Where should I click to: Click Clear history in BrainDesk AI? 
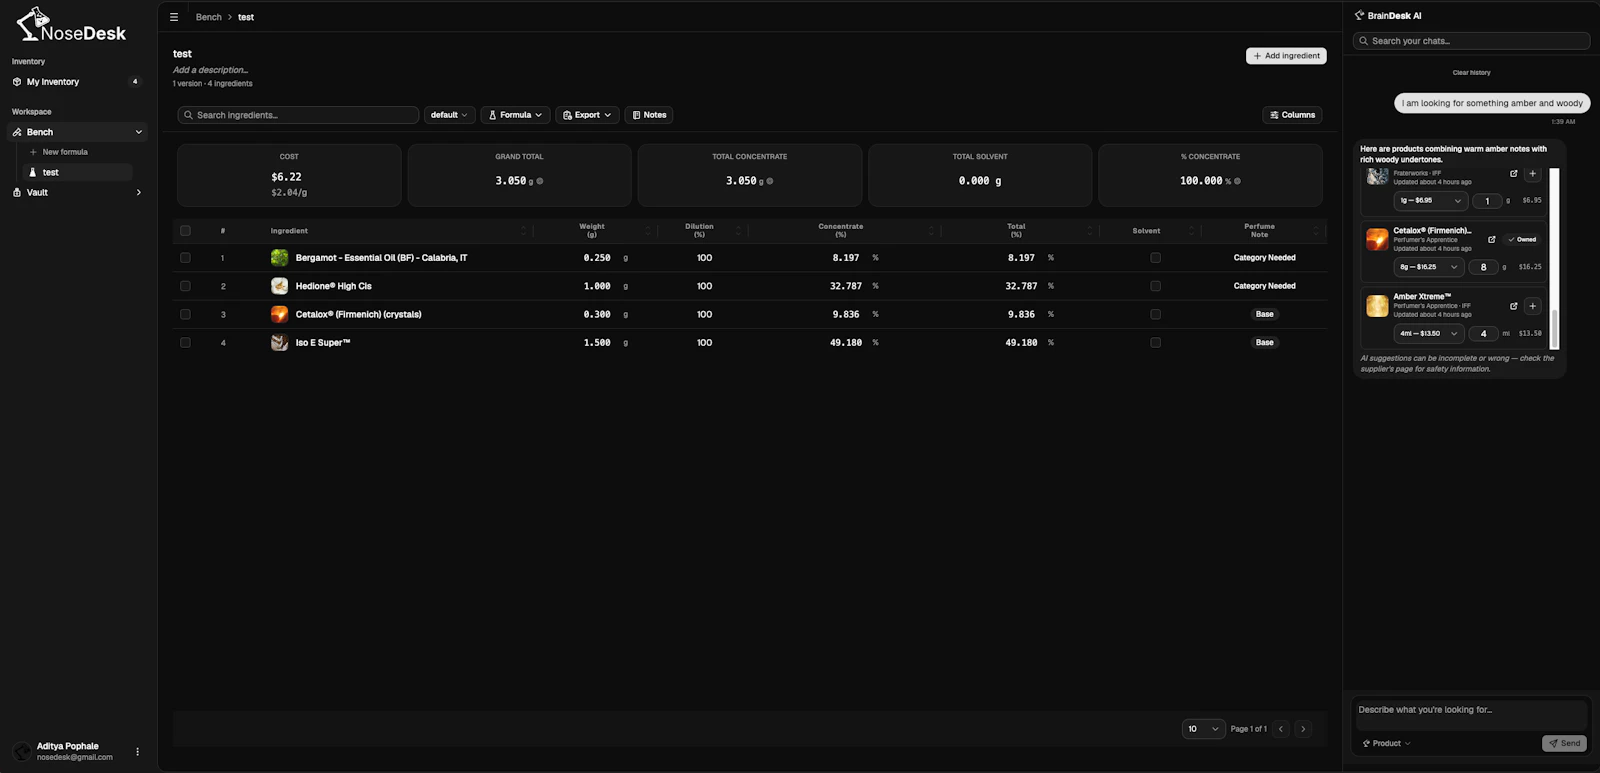click(1471, 73)
